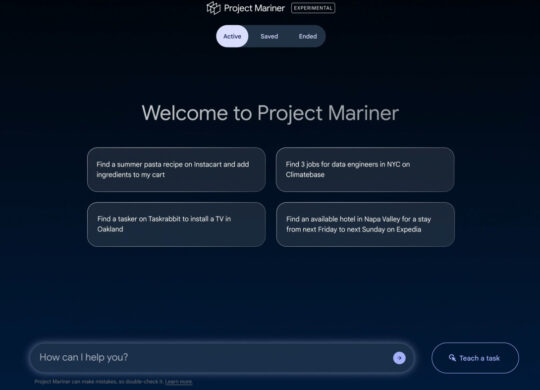Click the Teach a task button
The image size is (540, 390).
click(x=475, y=358)
